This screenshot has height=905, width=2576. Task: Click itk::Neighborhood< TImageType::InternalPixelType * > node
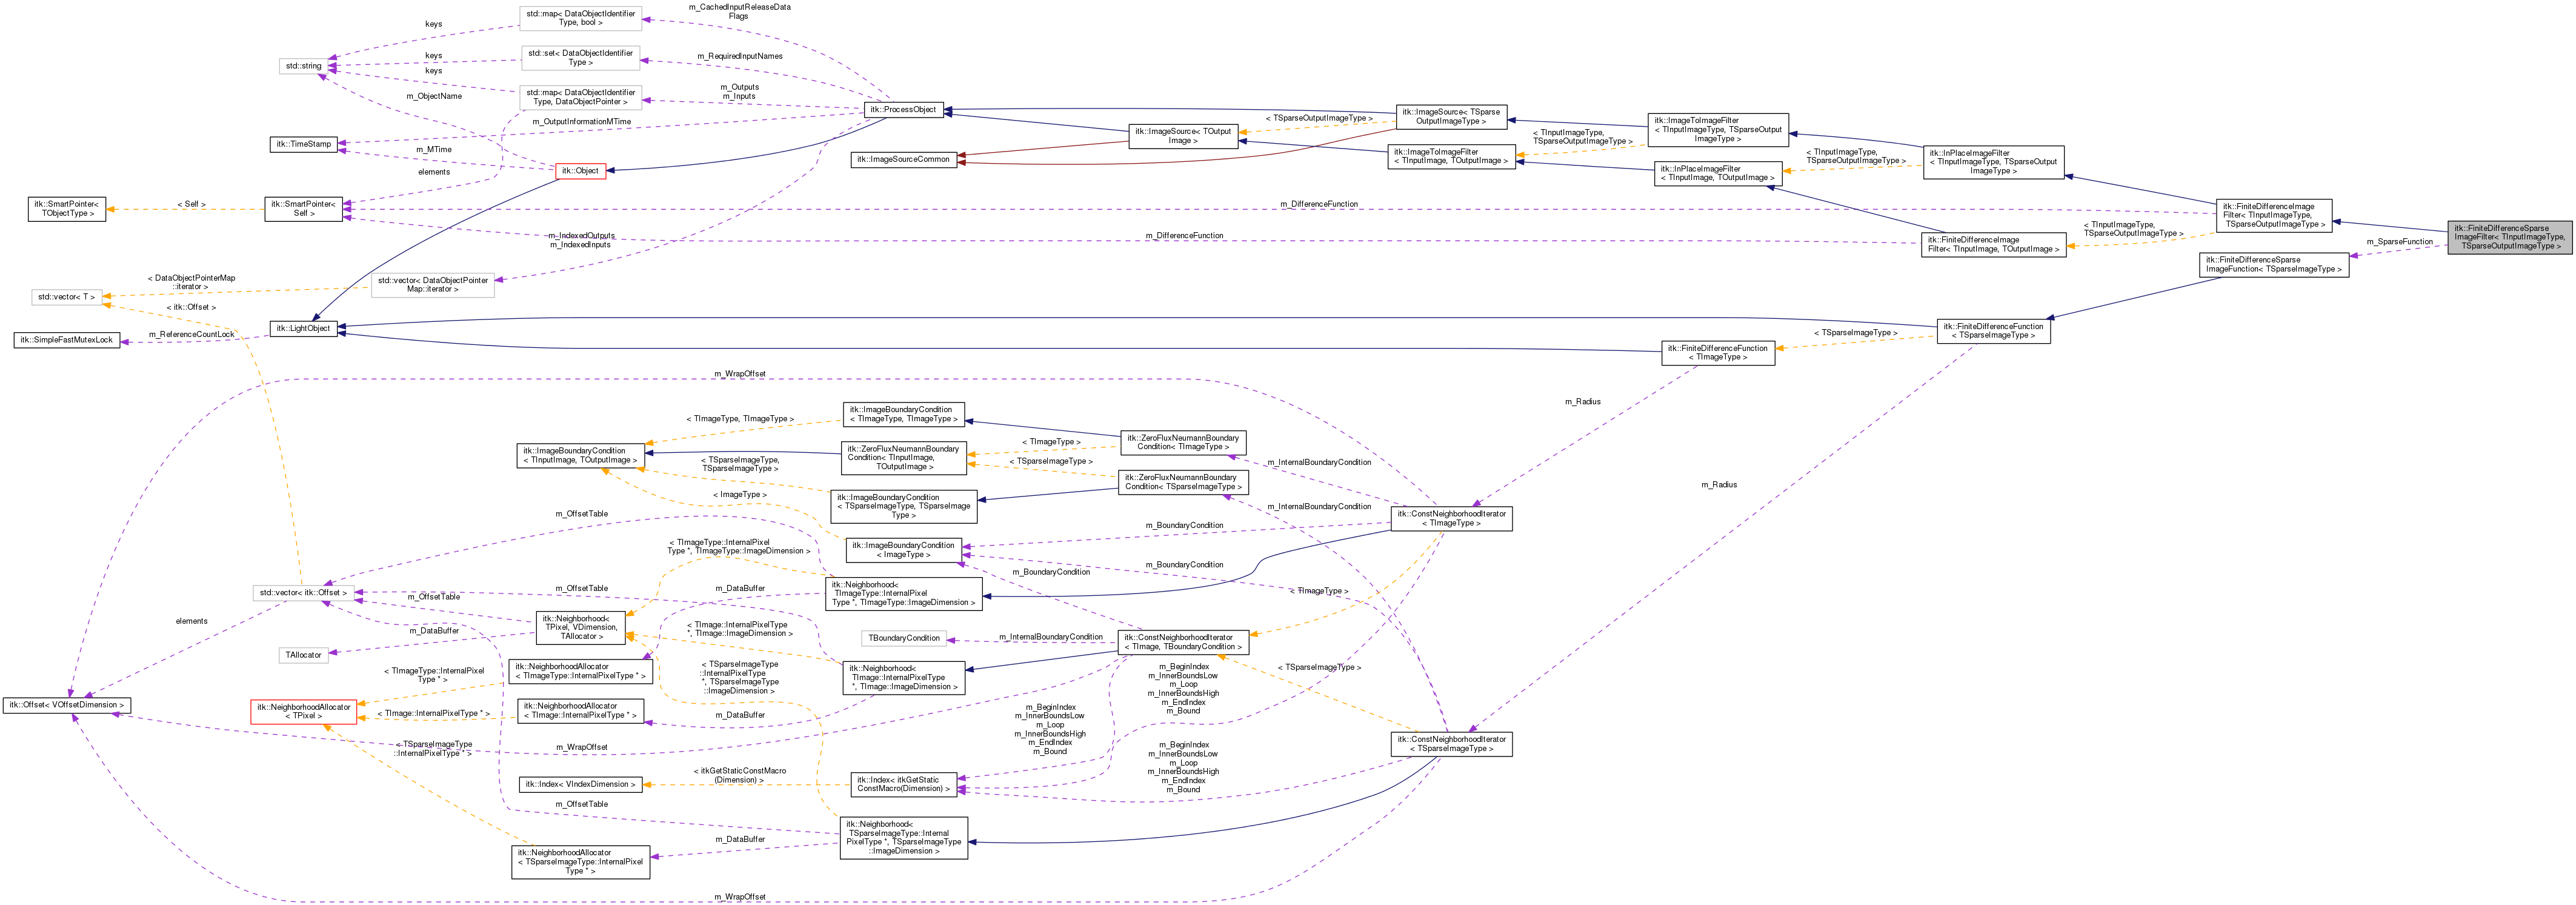[903, 594]
